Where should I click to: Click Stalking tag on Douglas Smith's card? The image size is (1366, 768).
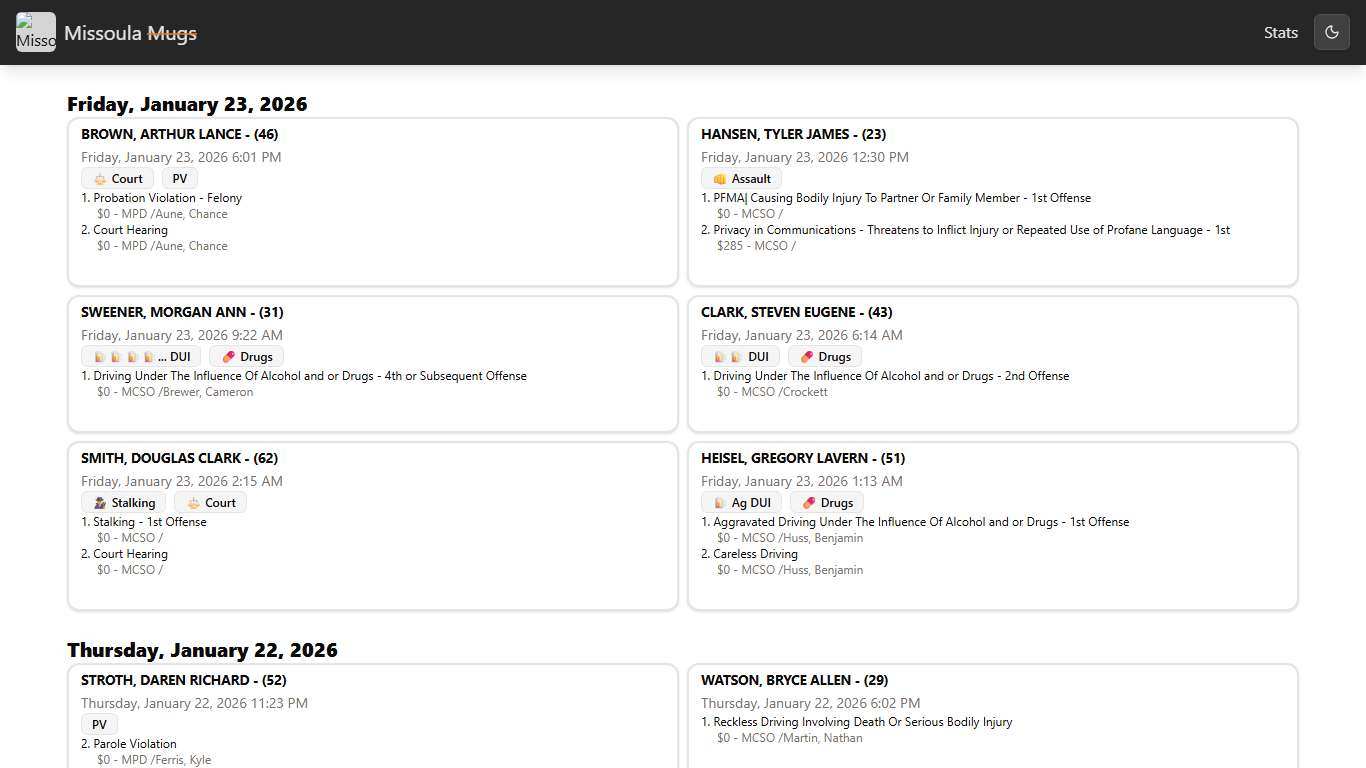[x=124, y=503]
